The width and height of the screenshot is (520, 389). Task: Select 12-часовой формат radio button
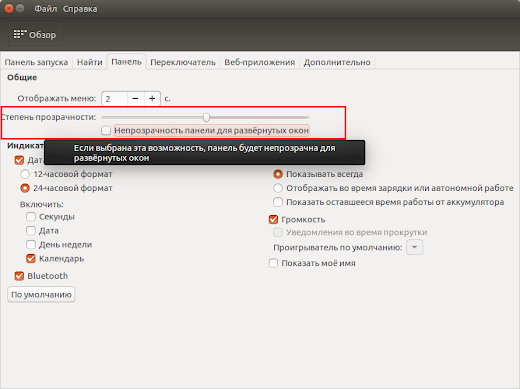tap(25, 174)
